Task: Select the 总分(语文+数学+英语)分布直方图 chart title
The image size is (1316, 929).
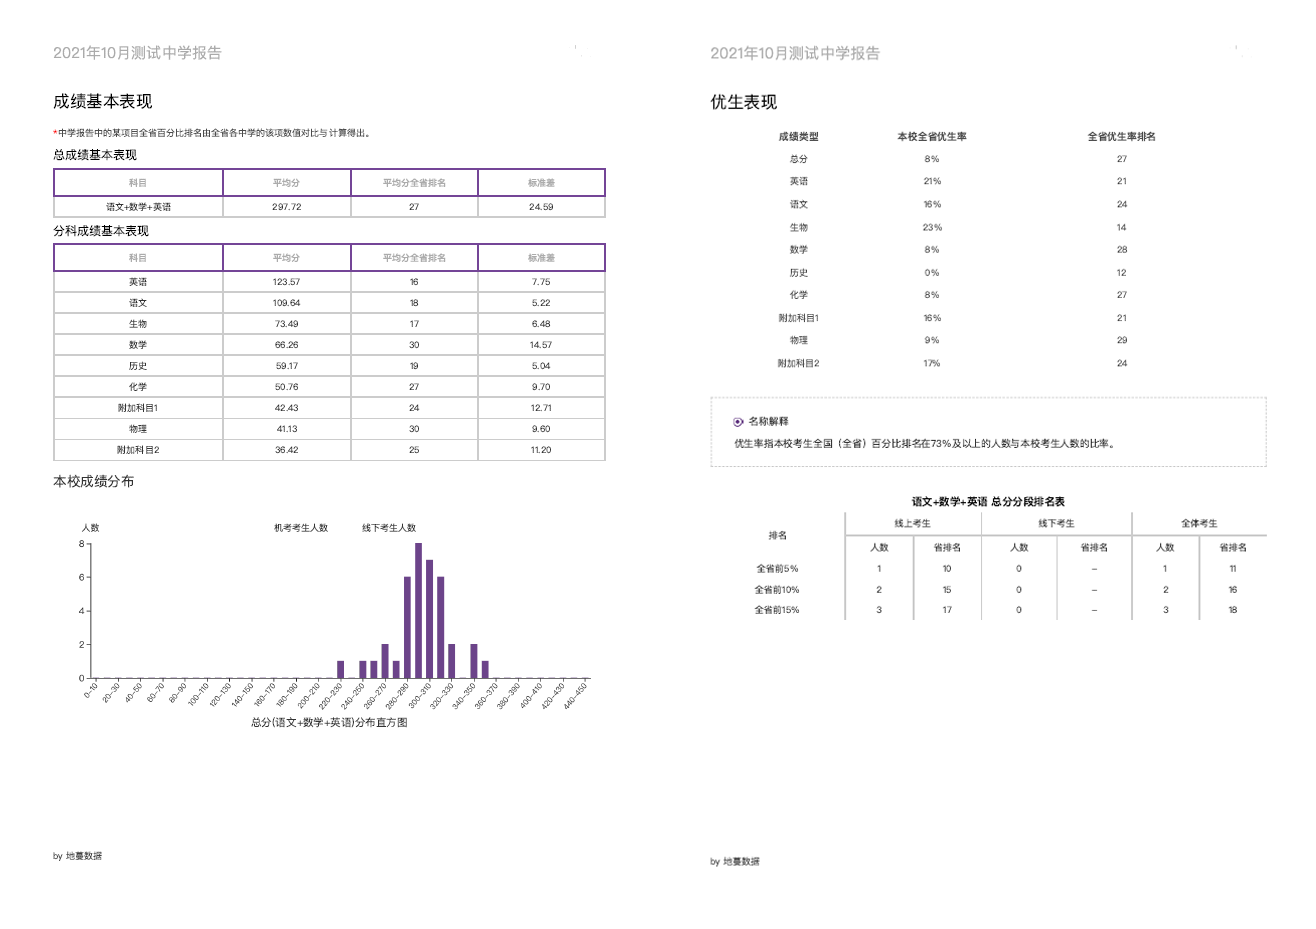Action: click(329, 723)
